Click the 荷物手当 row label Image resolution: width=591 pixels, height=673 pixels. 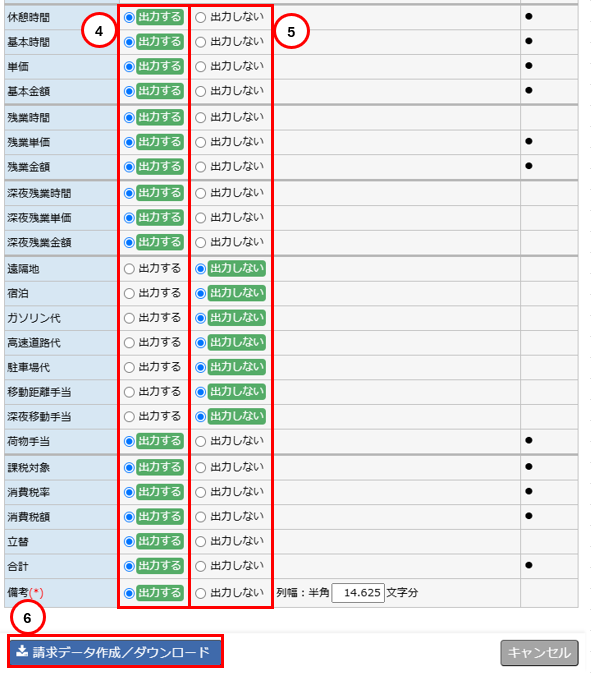coord(28,441)
